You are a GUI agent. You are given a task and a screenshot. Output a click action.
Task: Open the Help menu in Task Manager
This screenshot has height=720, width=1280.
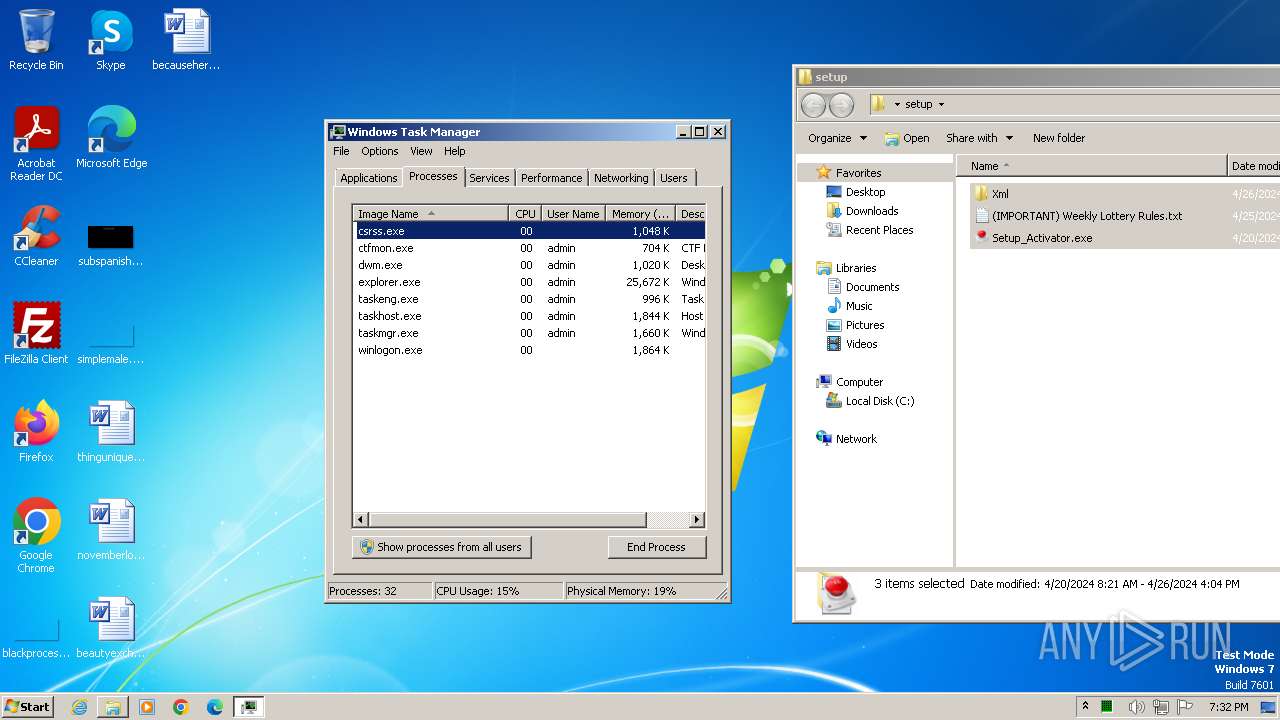click(454, 151)
